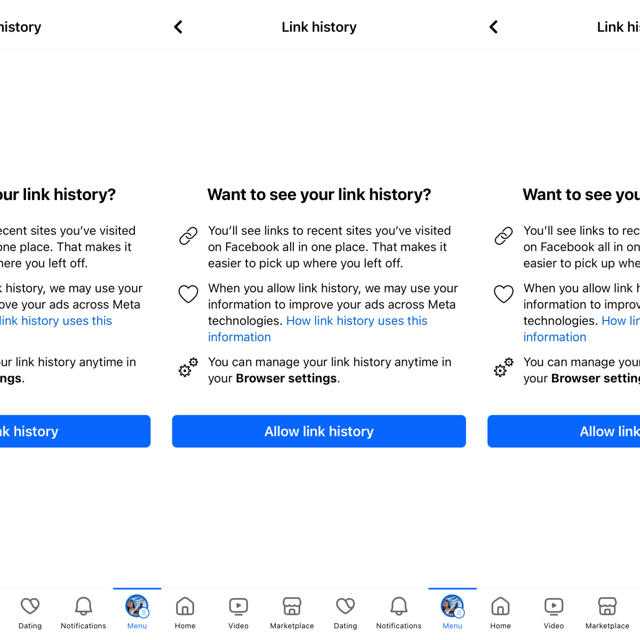This screenshot has height=640, width=640.
Task: Click the chain link icon in the right screen
Action: (x=504, y=236)
